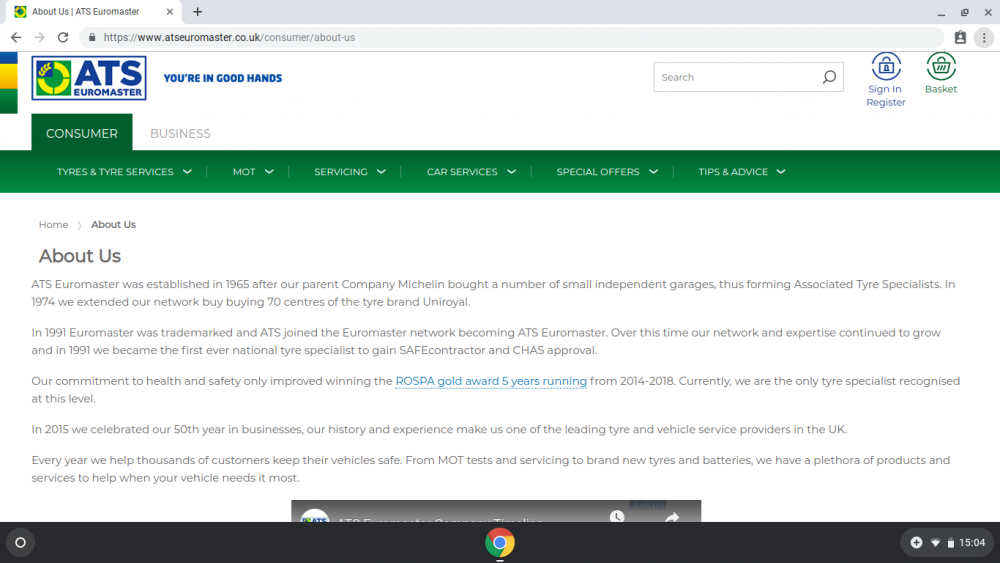Viewport: 1000px width, 563px height.
Task: Reload the page
Action: coord(62,38)
